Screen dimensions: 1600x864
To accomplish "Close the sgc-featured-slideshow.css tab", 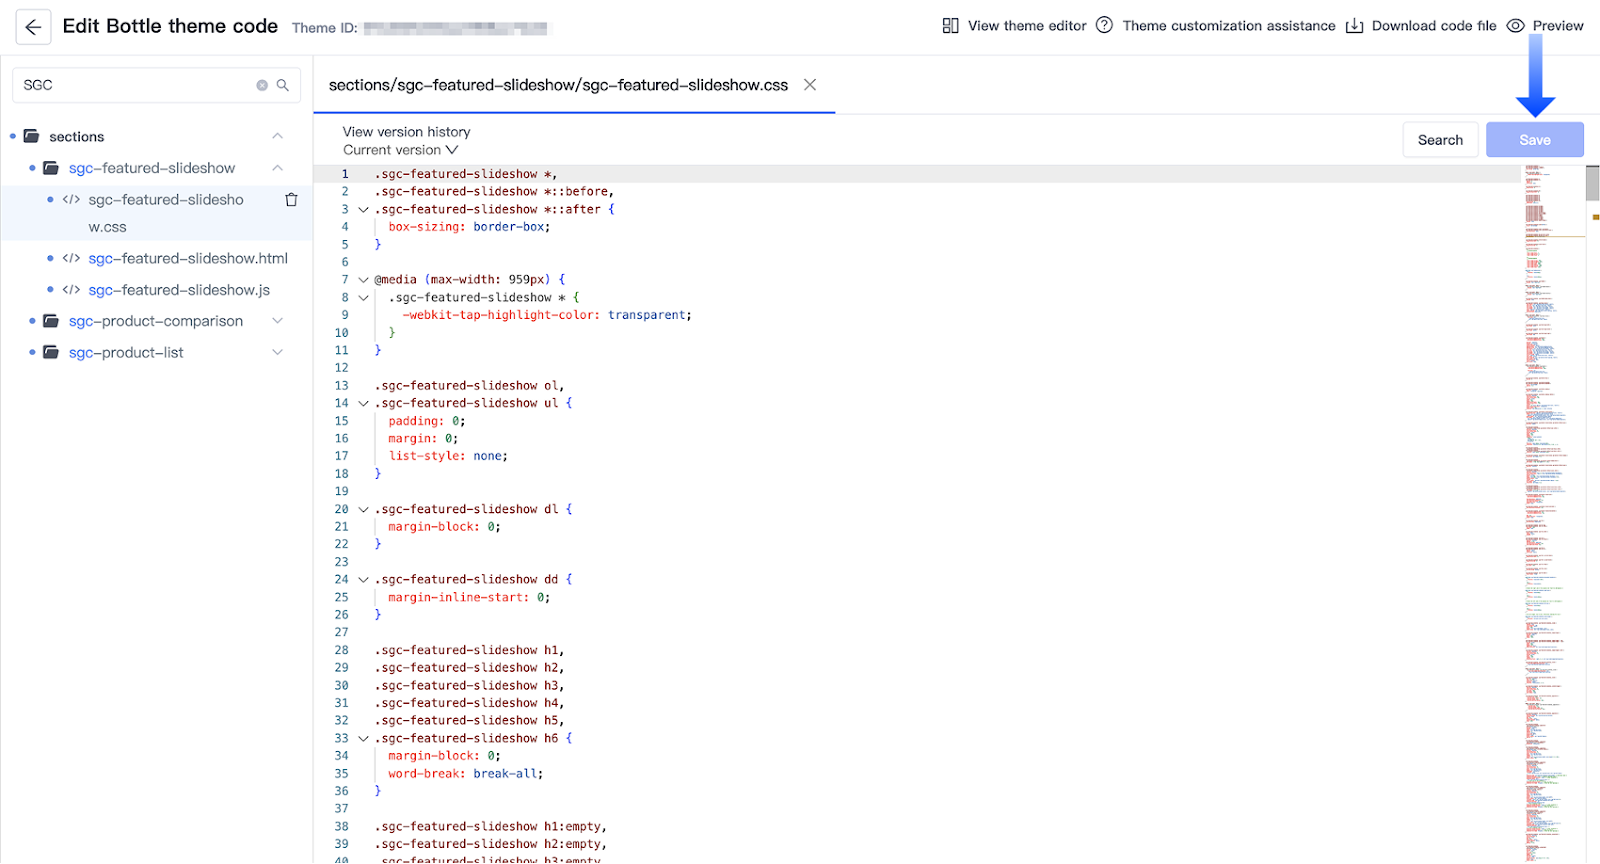I will point(810,85).
